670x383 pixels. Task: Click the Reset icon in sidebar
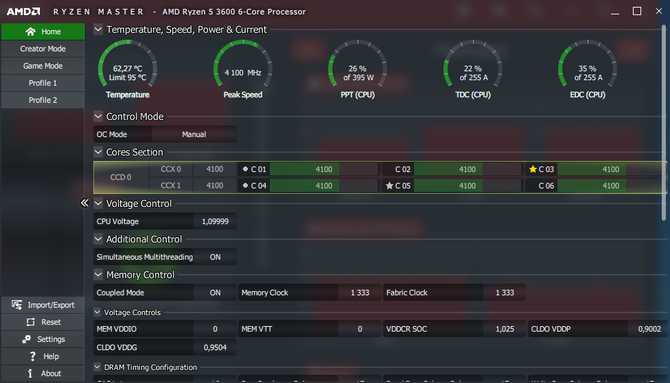pyautogui.click(x=30, y=322)
